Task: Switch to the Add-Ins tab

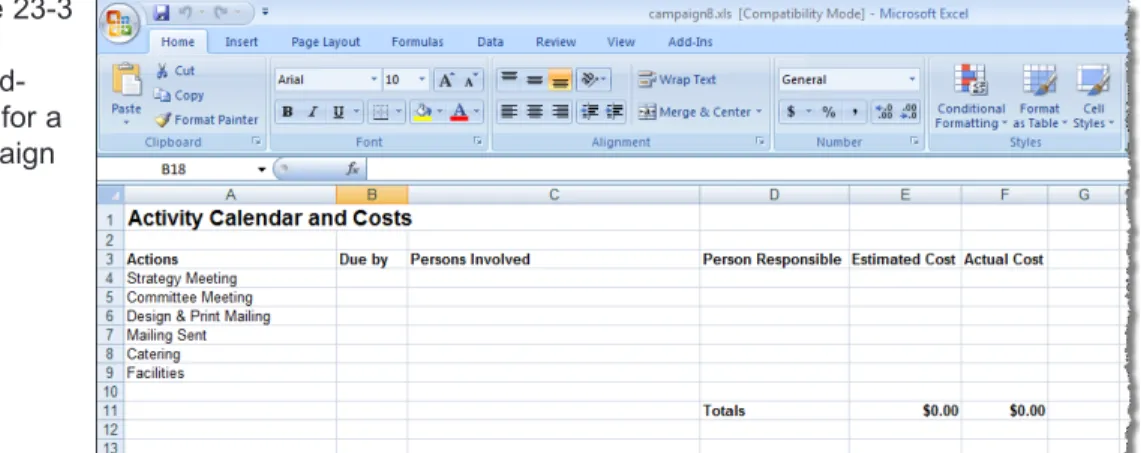Action: pos(690,42)
